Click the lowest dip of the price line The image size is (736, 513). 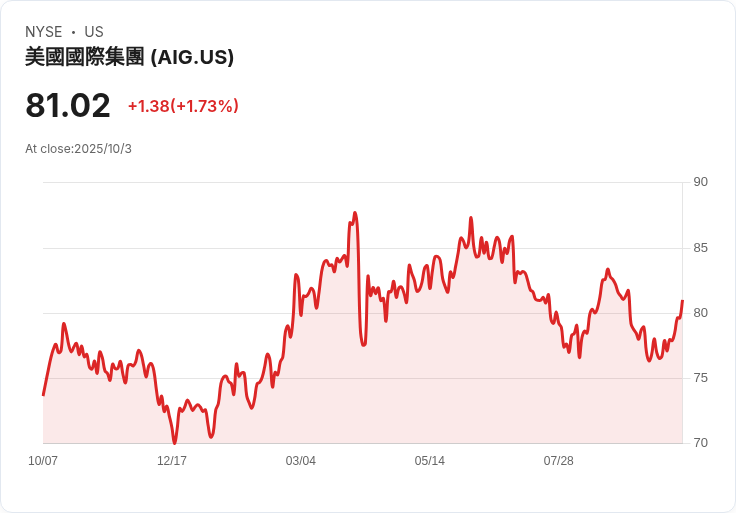[x=174, y=442]
